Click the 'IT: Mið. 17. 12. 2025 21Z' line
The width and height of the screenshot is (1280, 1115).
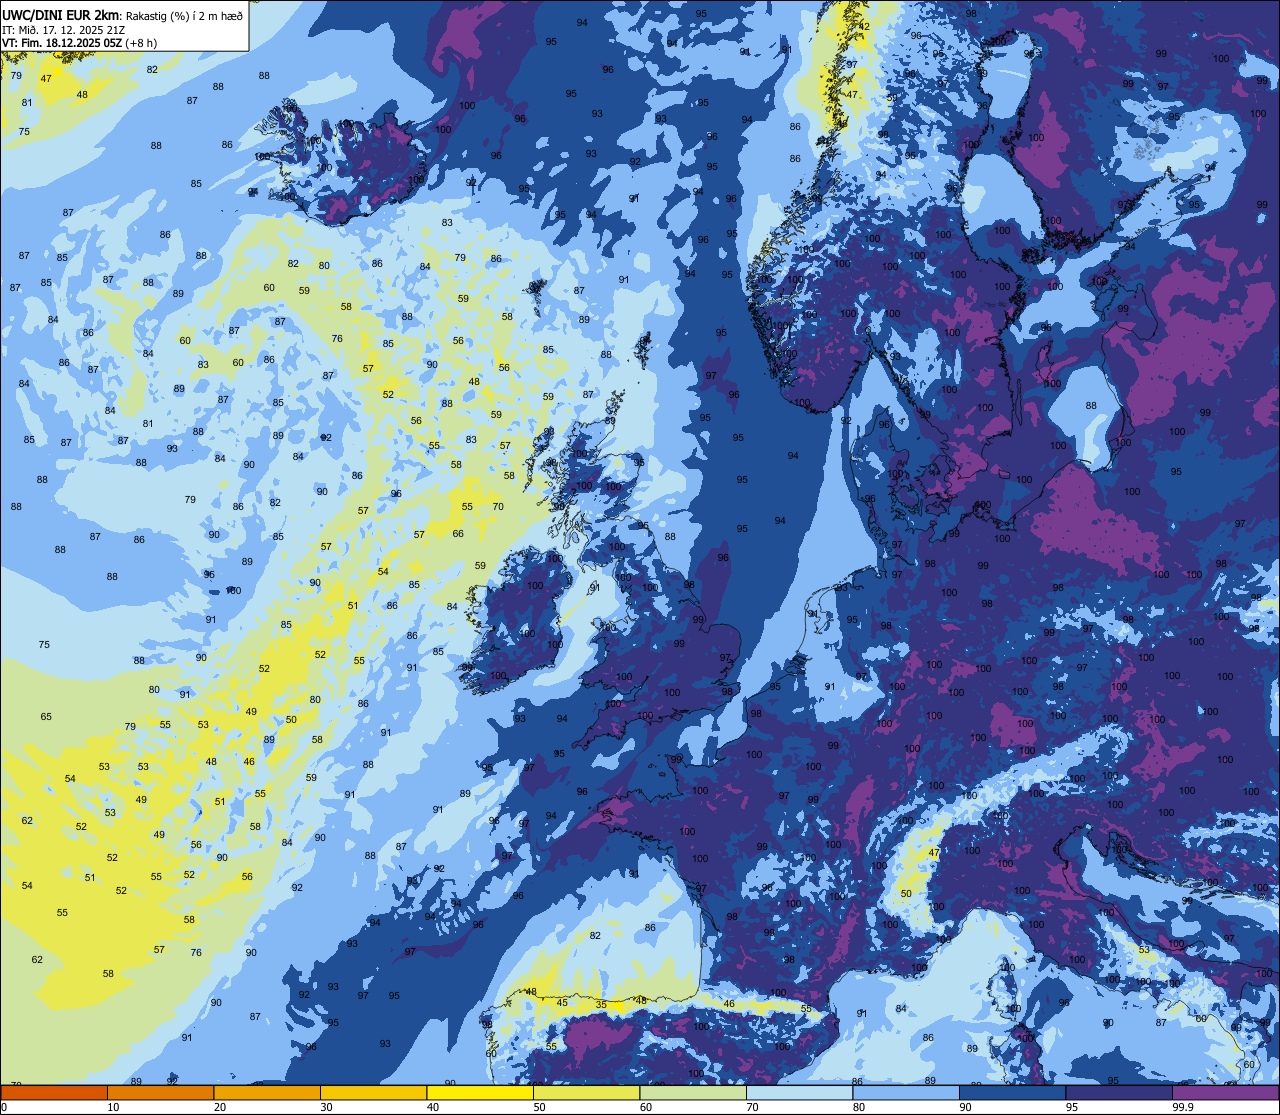tap(63, 29)
